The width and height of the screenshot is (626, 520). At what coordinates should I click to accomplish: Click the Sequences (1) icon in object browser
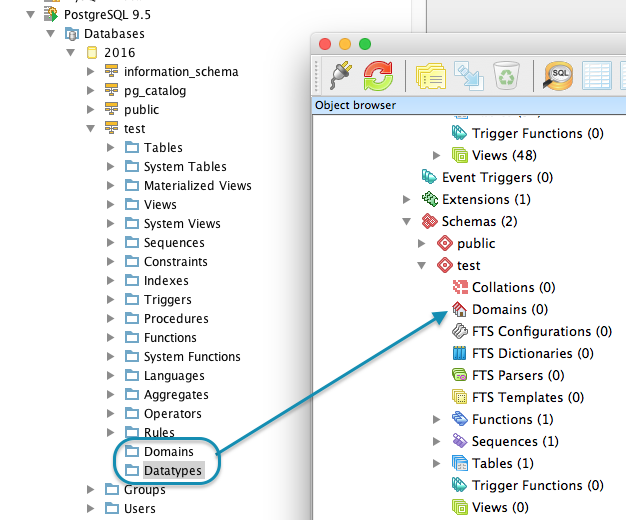pyautogui.click(x=460, y=441)
